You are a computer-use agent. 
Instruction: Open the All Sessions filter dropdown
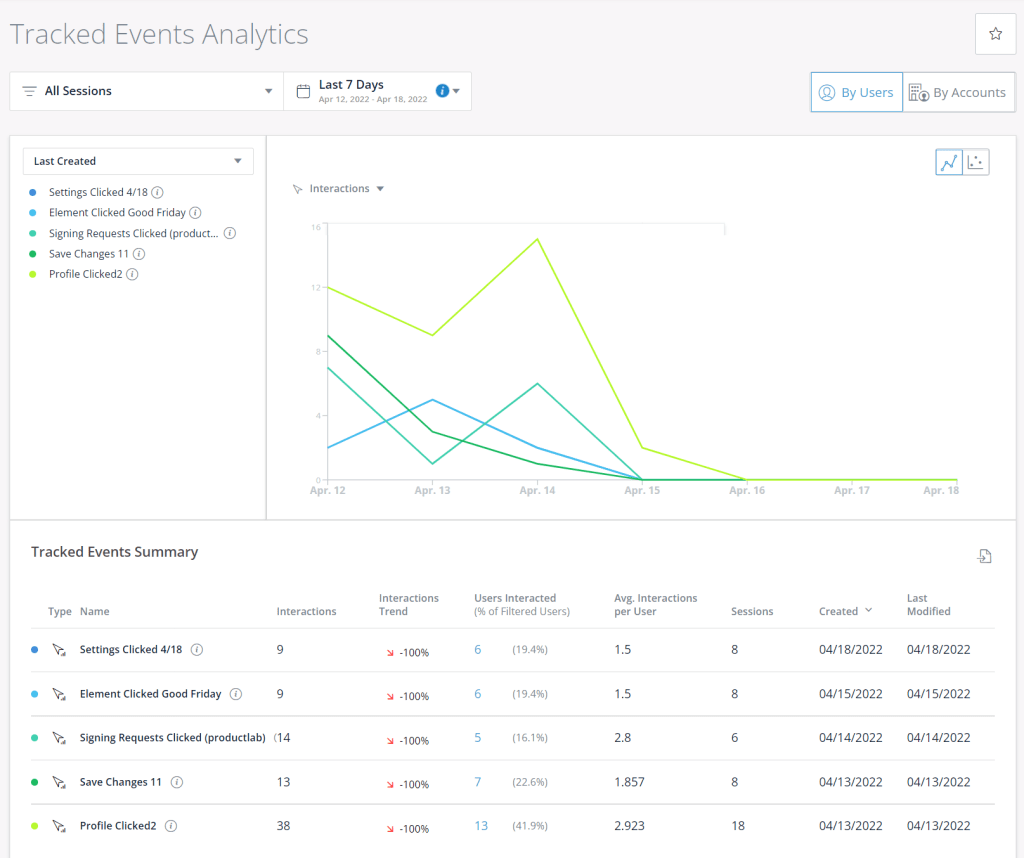click(146, 91)
